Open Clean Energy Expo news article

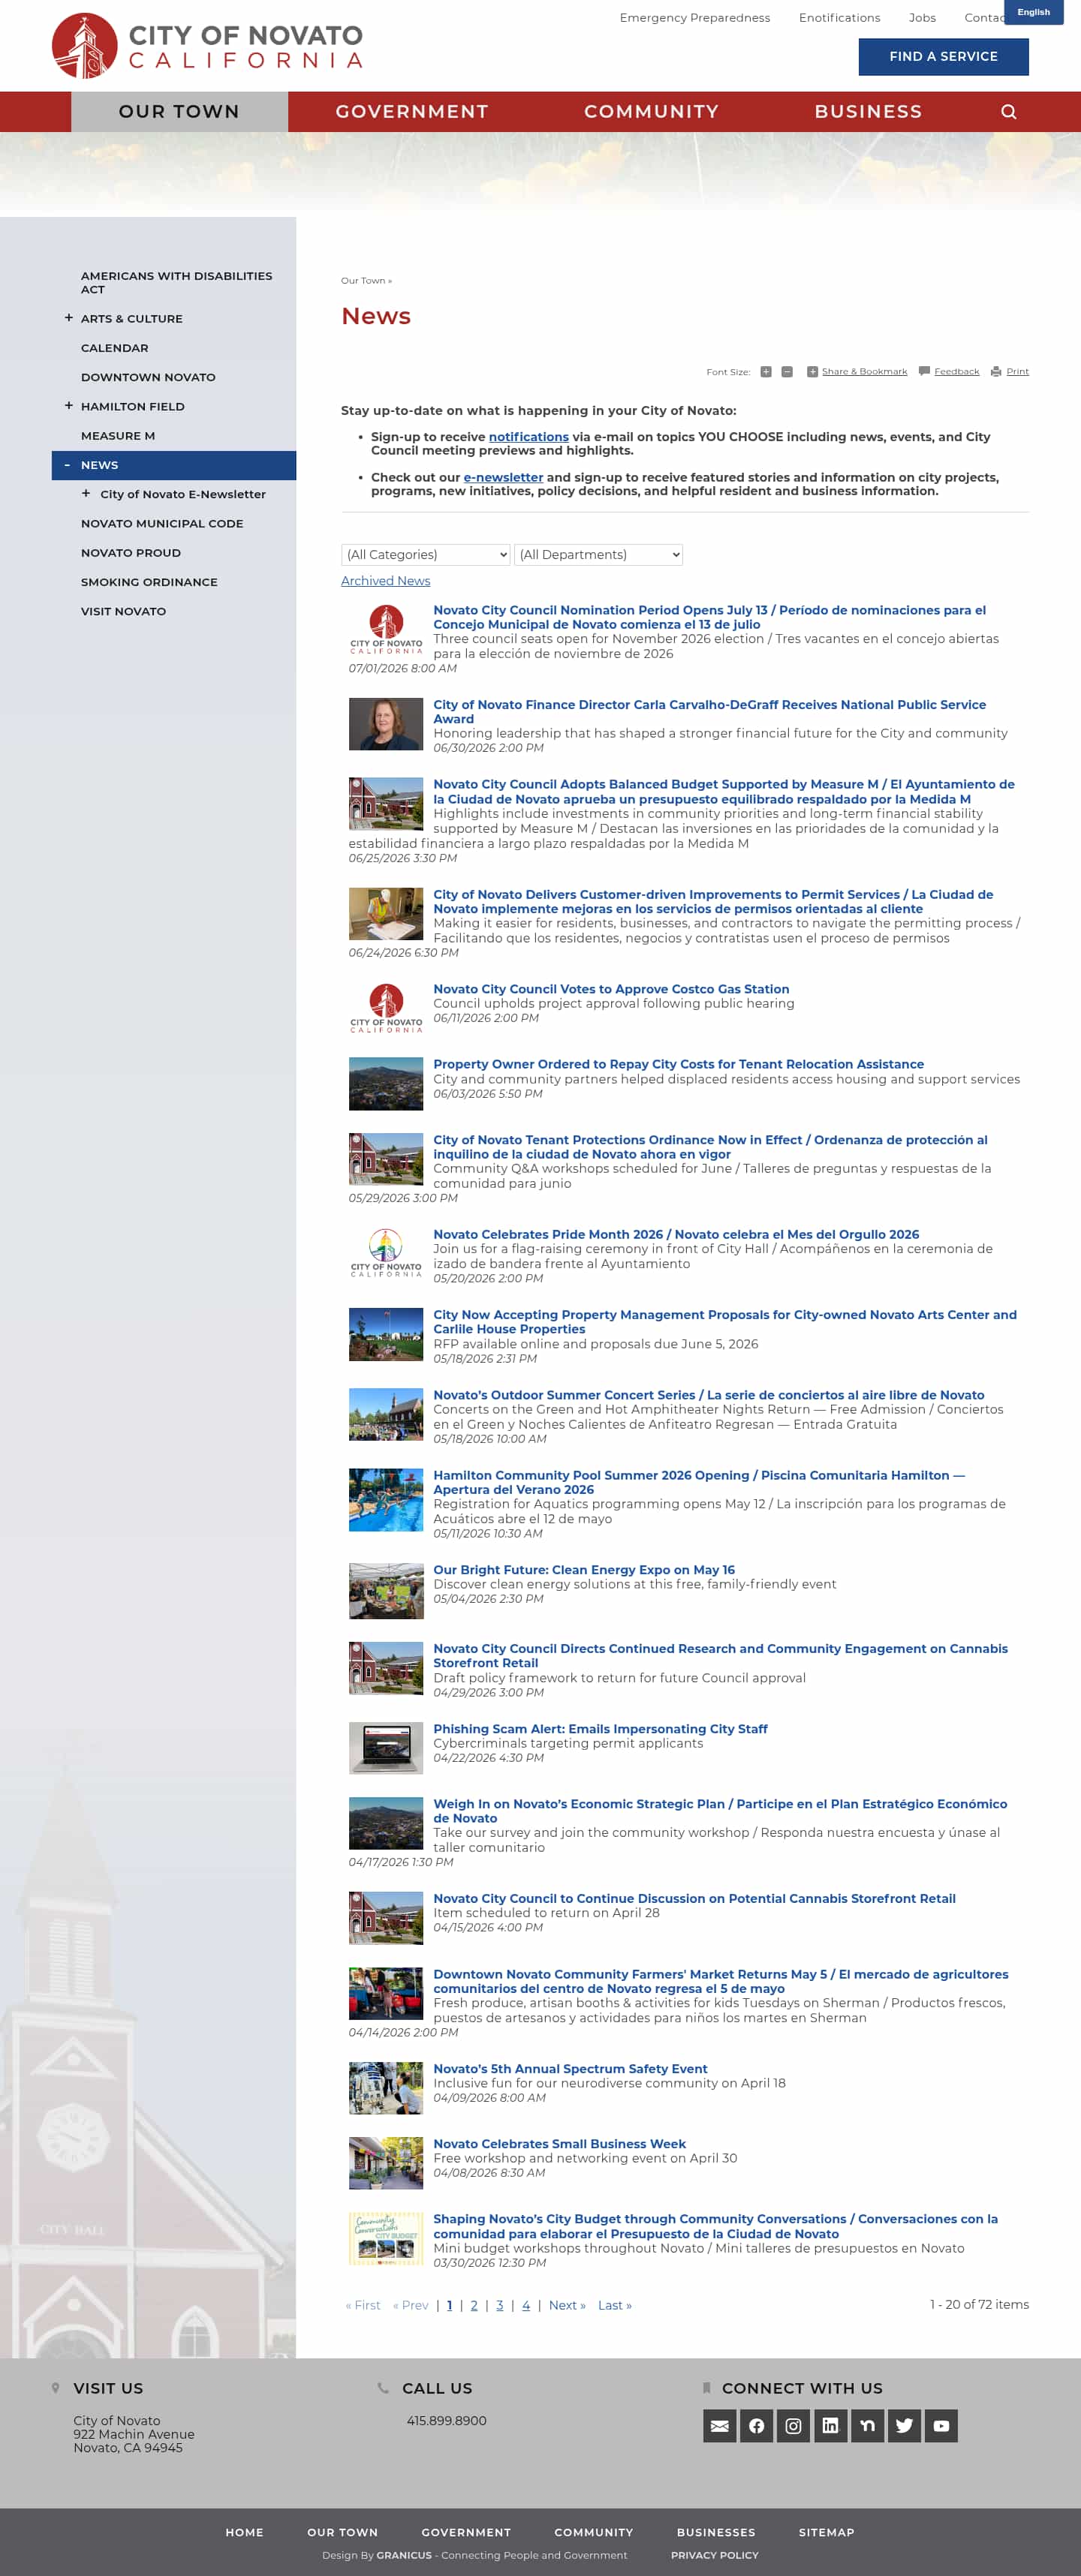coord(583,1570)
